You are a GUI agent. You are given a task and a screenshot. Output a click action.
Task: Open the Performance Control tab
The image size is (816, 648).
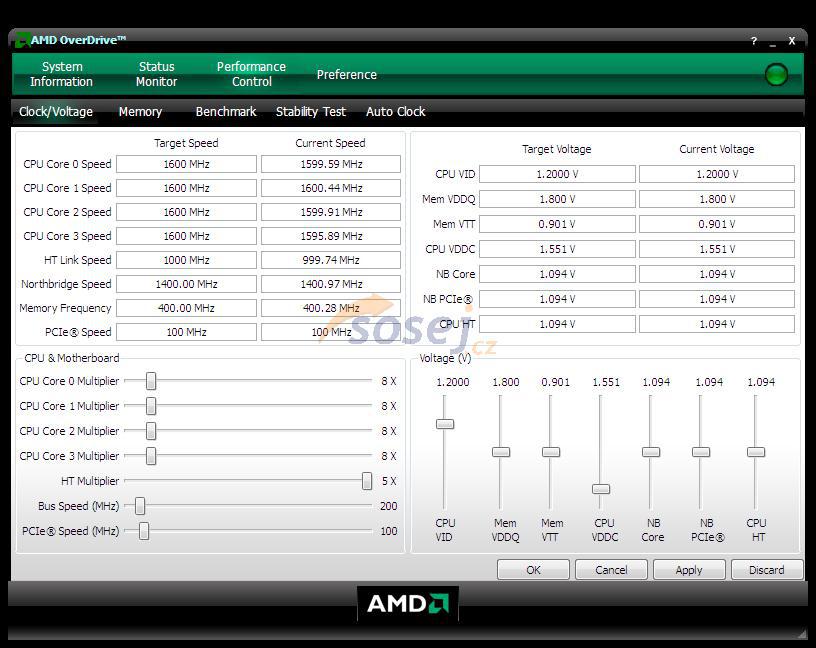point(251,74)
